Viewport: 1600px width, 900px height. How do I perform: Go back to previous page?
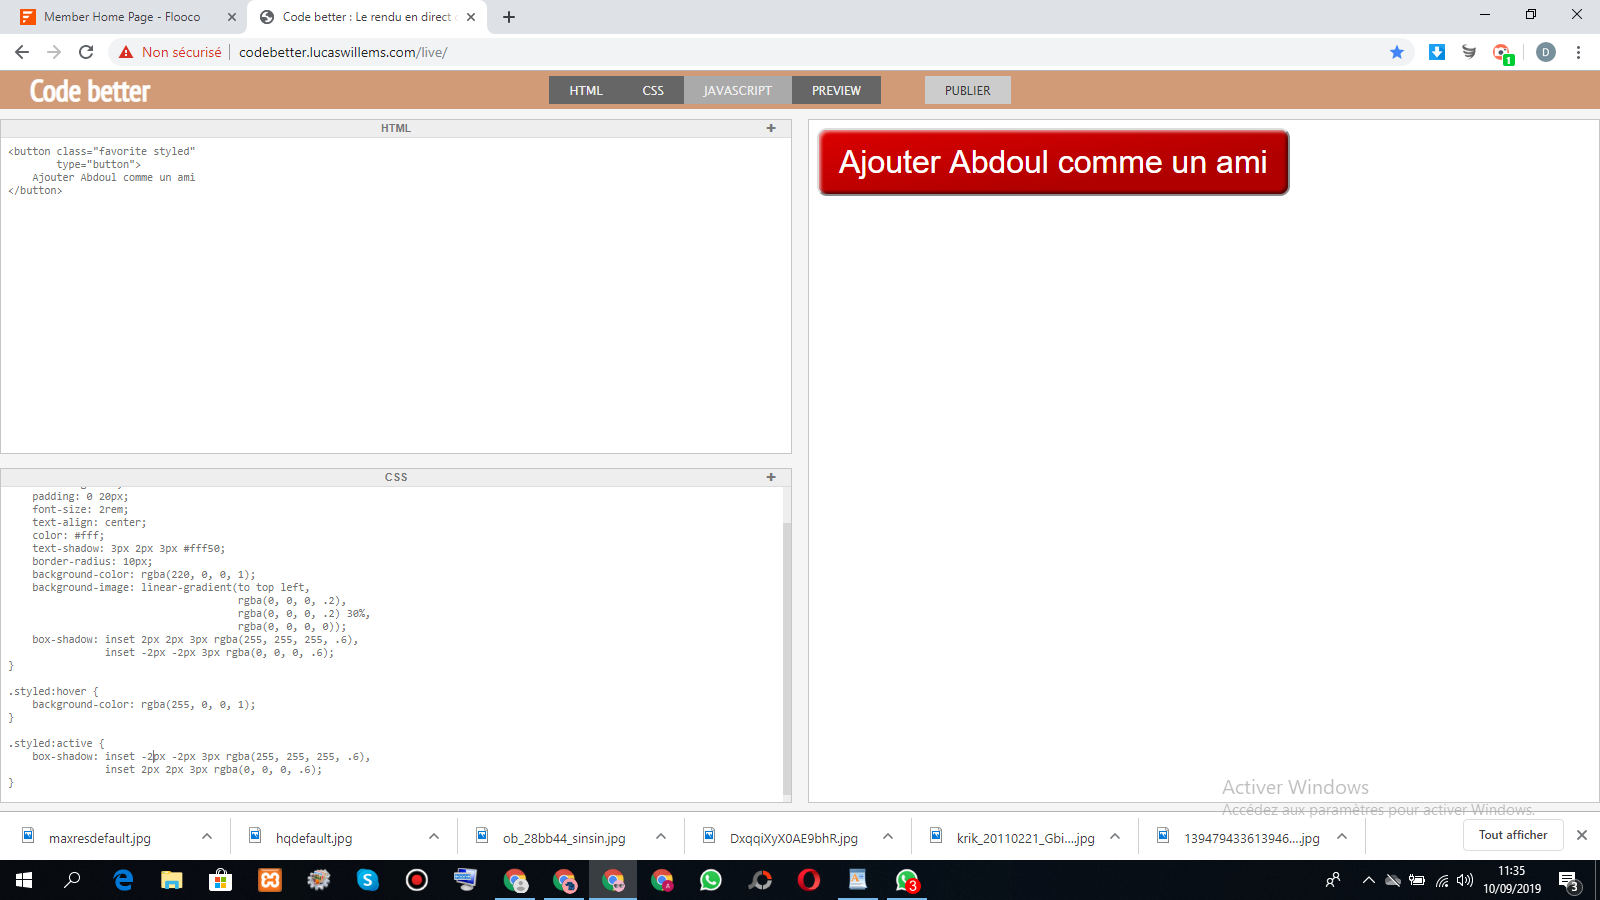click(x=22, y=52)
